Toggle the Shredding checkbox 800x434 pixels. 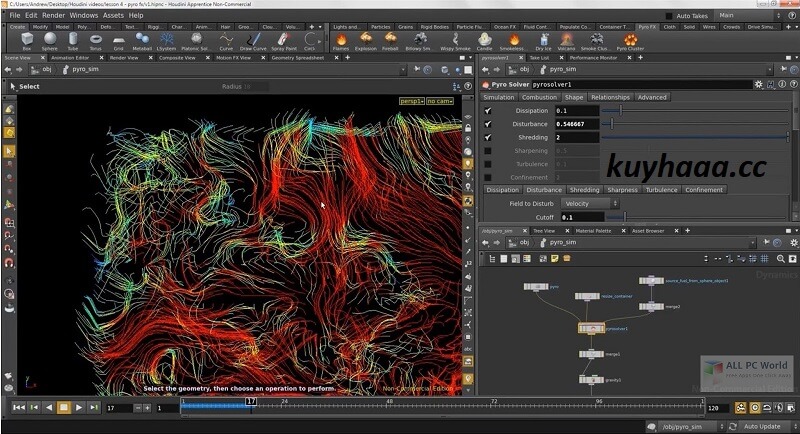(x=488, y=137)
